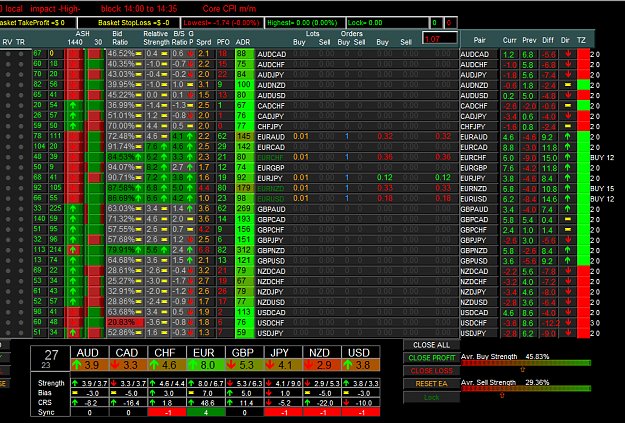Click the green TZ cell in AUDNZD row
Viewport: 625px width, 423px height.
[584, 85]
